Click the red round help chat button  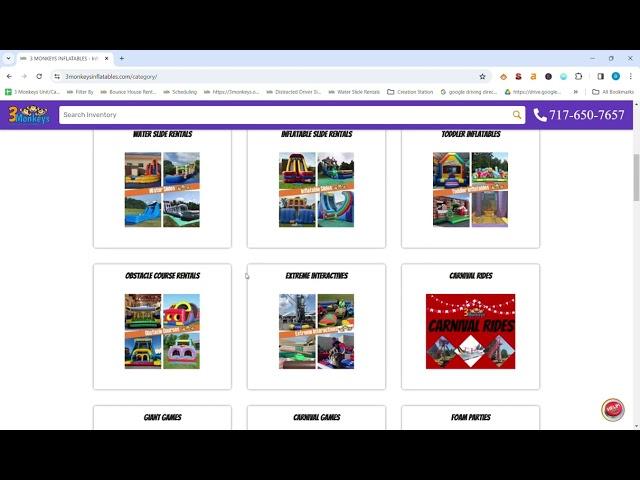[x=613, y=409]
